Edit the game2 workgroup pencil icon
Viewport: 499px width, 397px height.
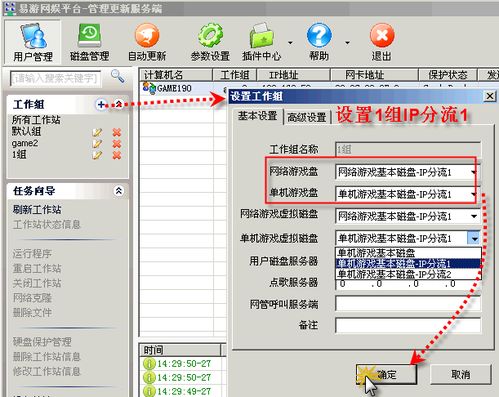[x=97, y=144]
